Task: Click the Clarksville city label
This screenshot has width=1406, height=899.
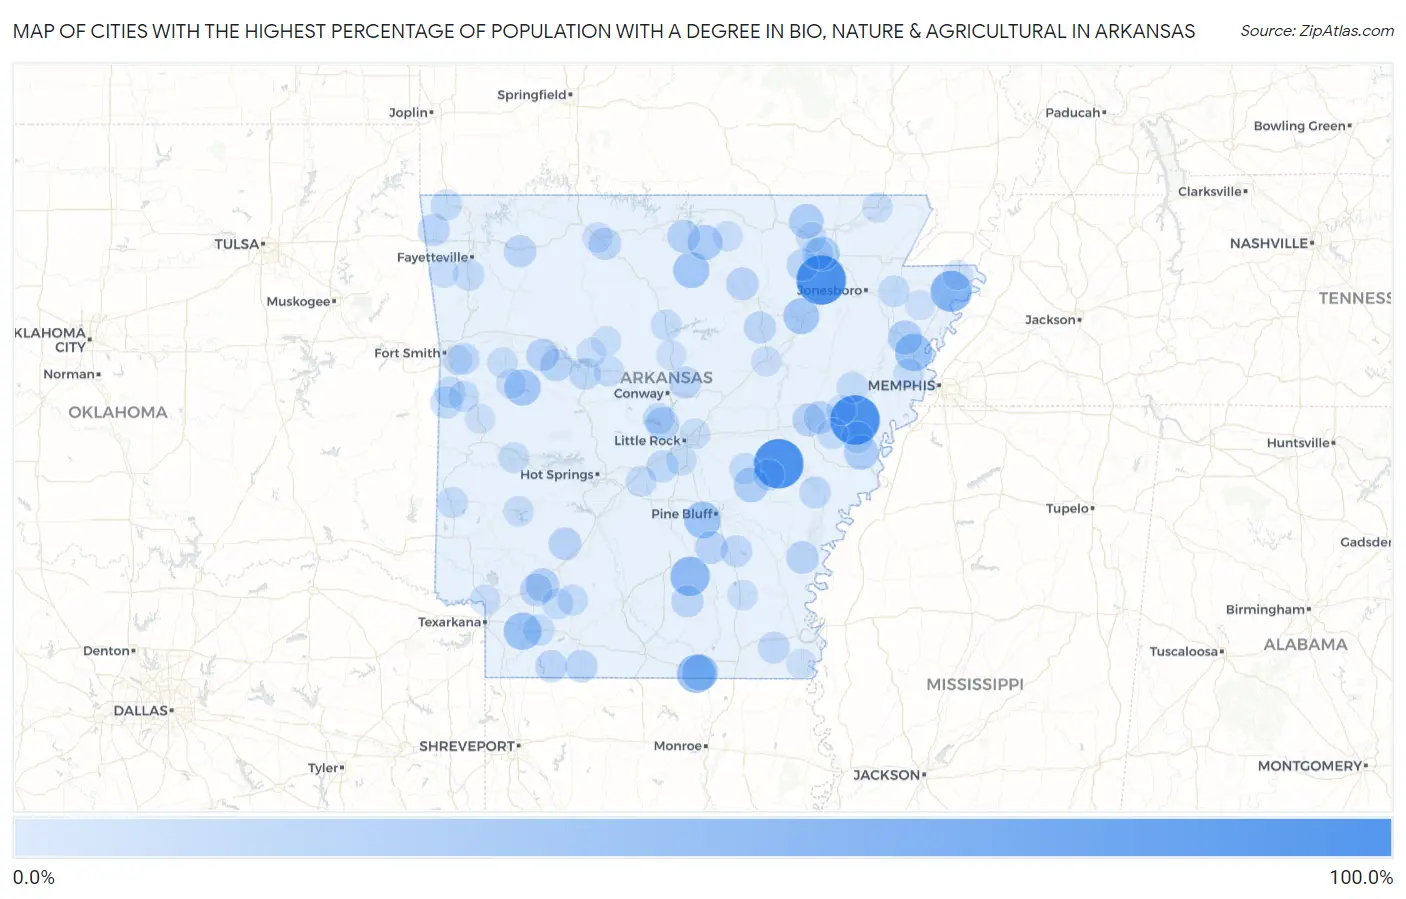Action: 1210,192
